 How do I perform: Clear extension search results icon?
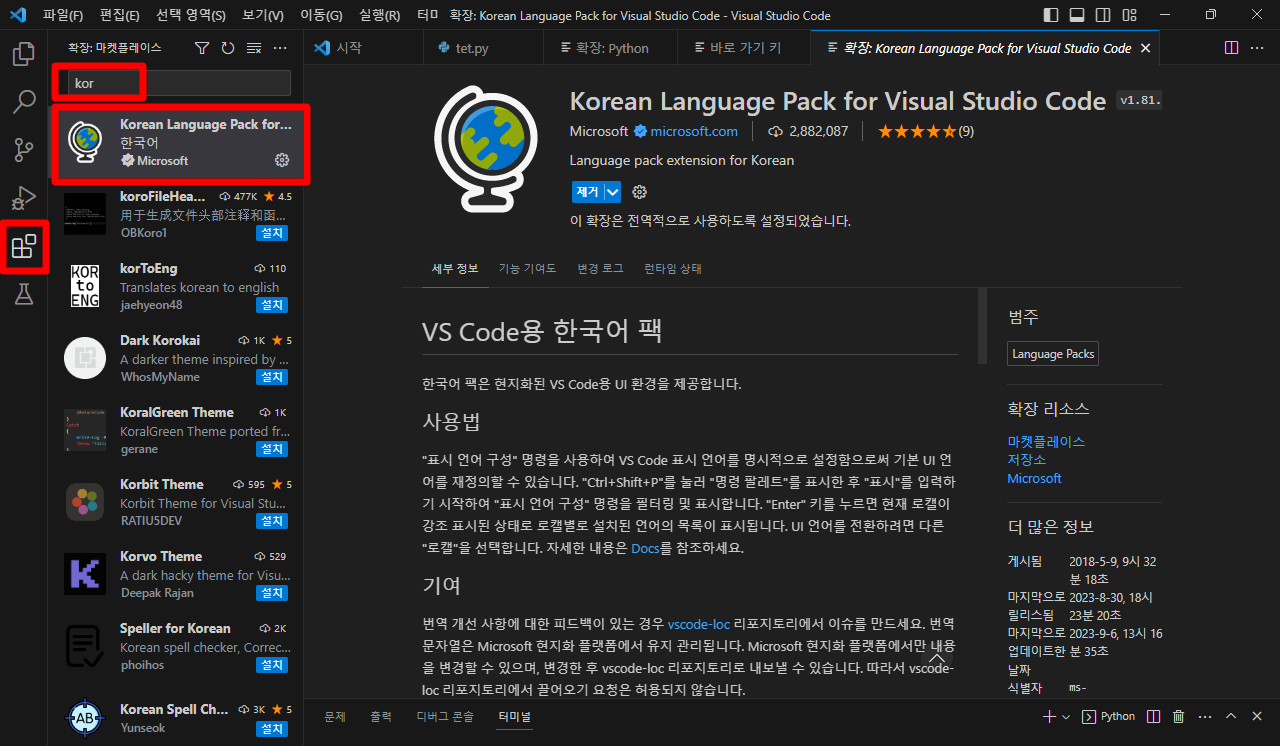[x=254, y=48]
